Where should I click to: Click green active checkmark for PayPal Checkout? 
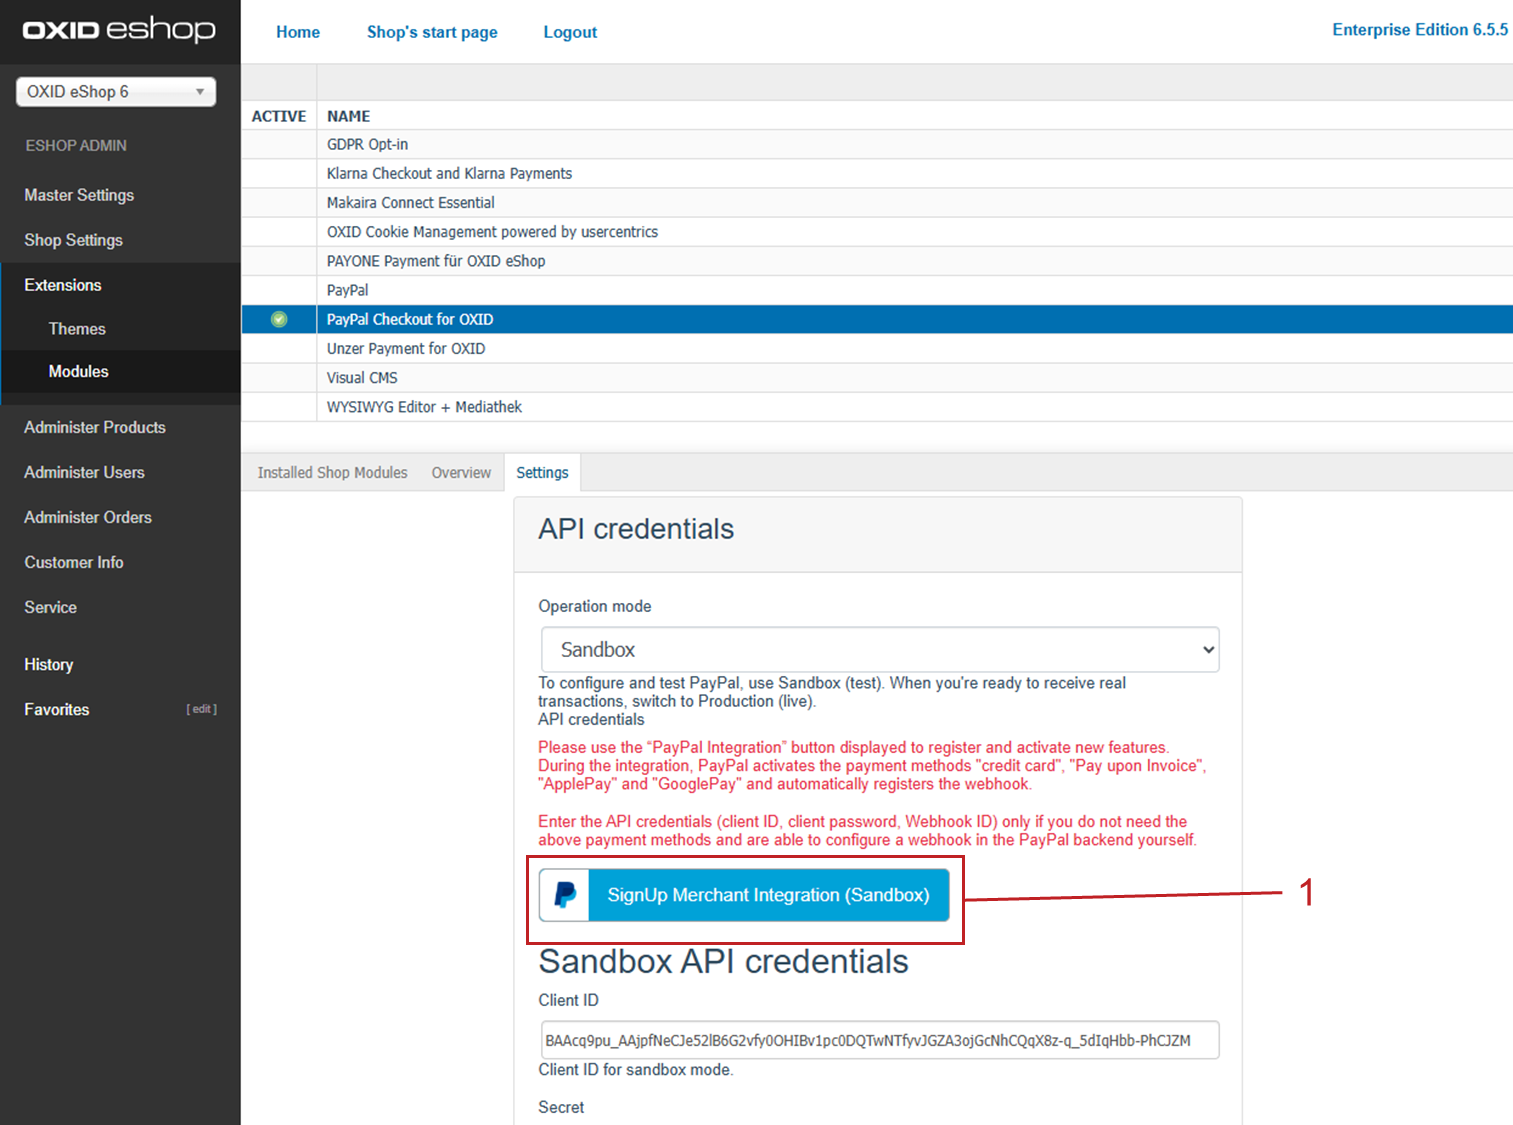point(279,319)
